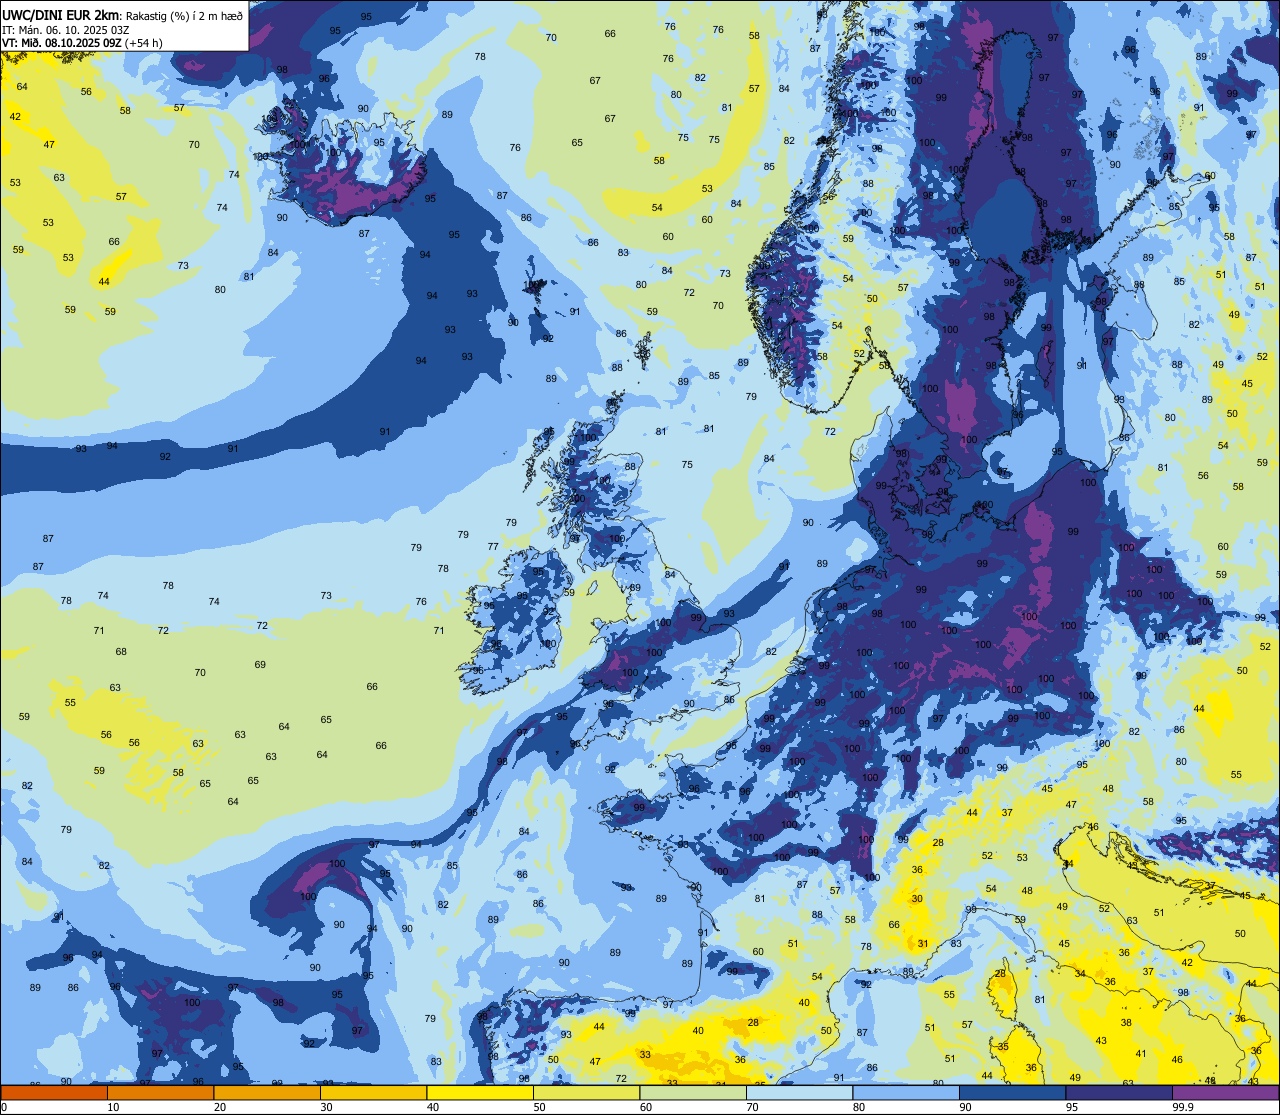The image size is (1280, 1115).
Task: Click the 'IT: Mán. 06. 10. 2025 03Z' line
Action: point(65,30)
